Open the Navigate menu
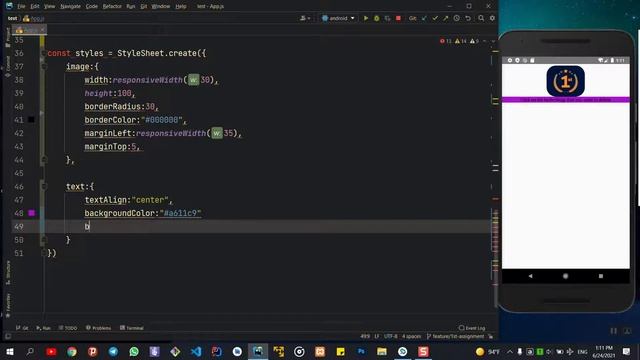Screen dimensions: 640x360 point(71,7)
